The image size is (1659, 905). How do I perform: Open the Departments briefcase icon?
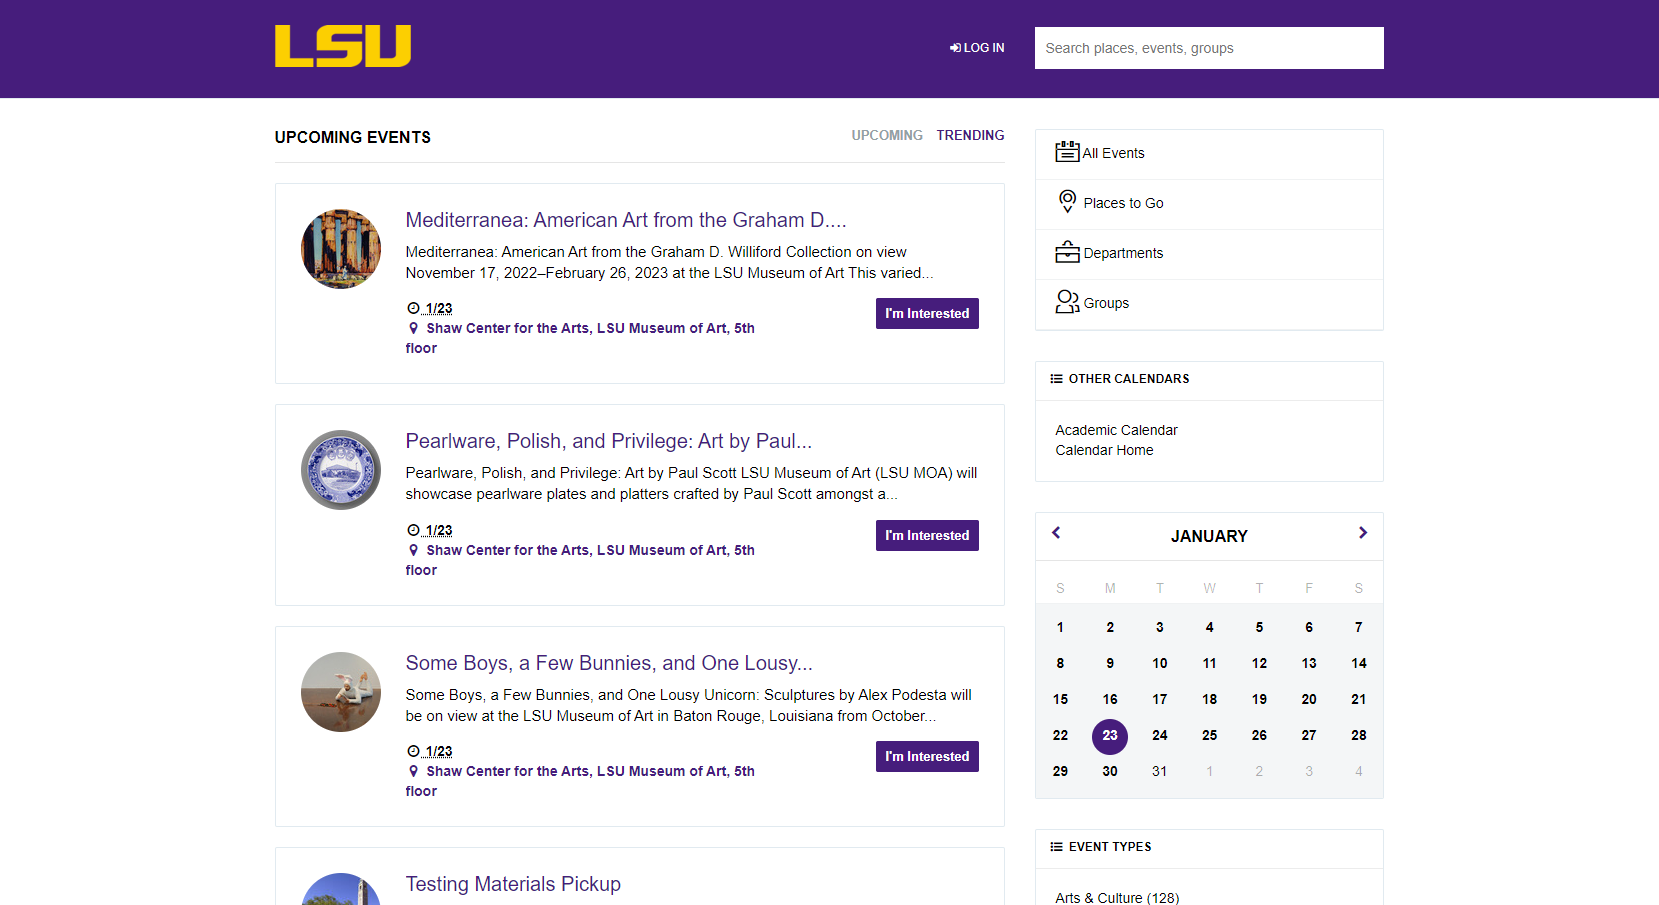[1067, 252]
